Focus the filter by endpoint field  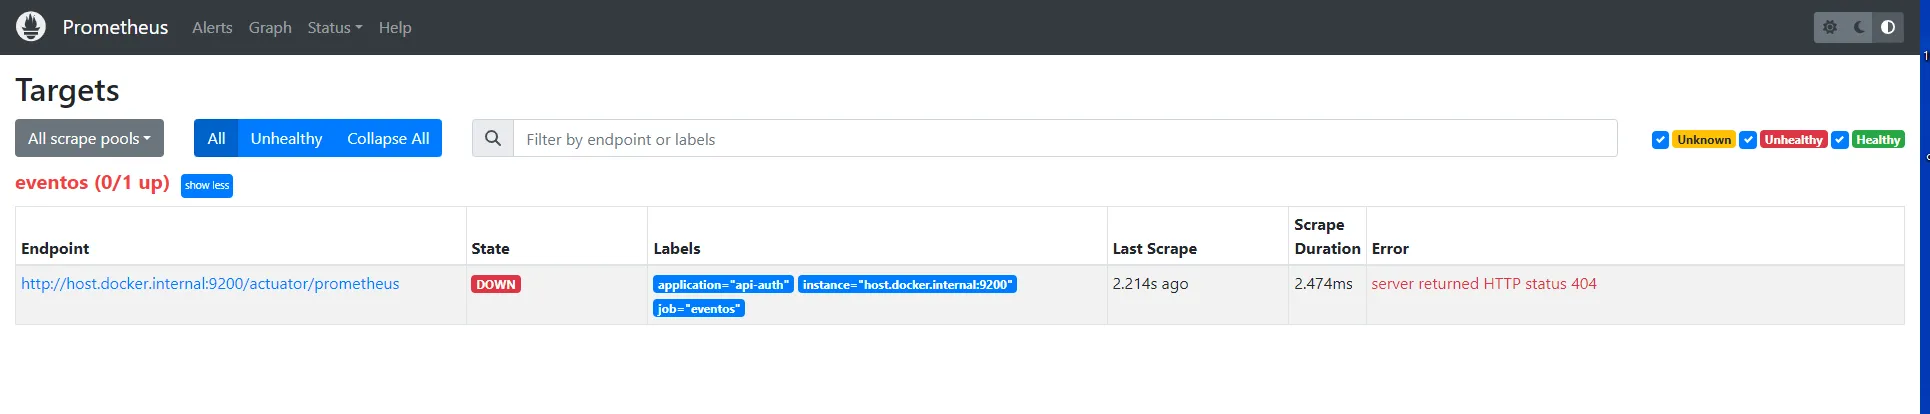click(1064, 139)
